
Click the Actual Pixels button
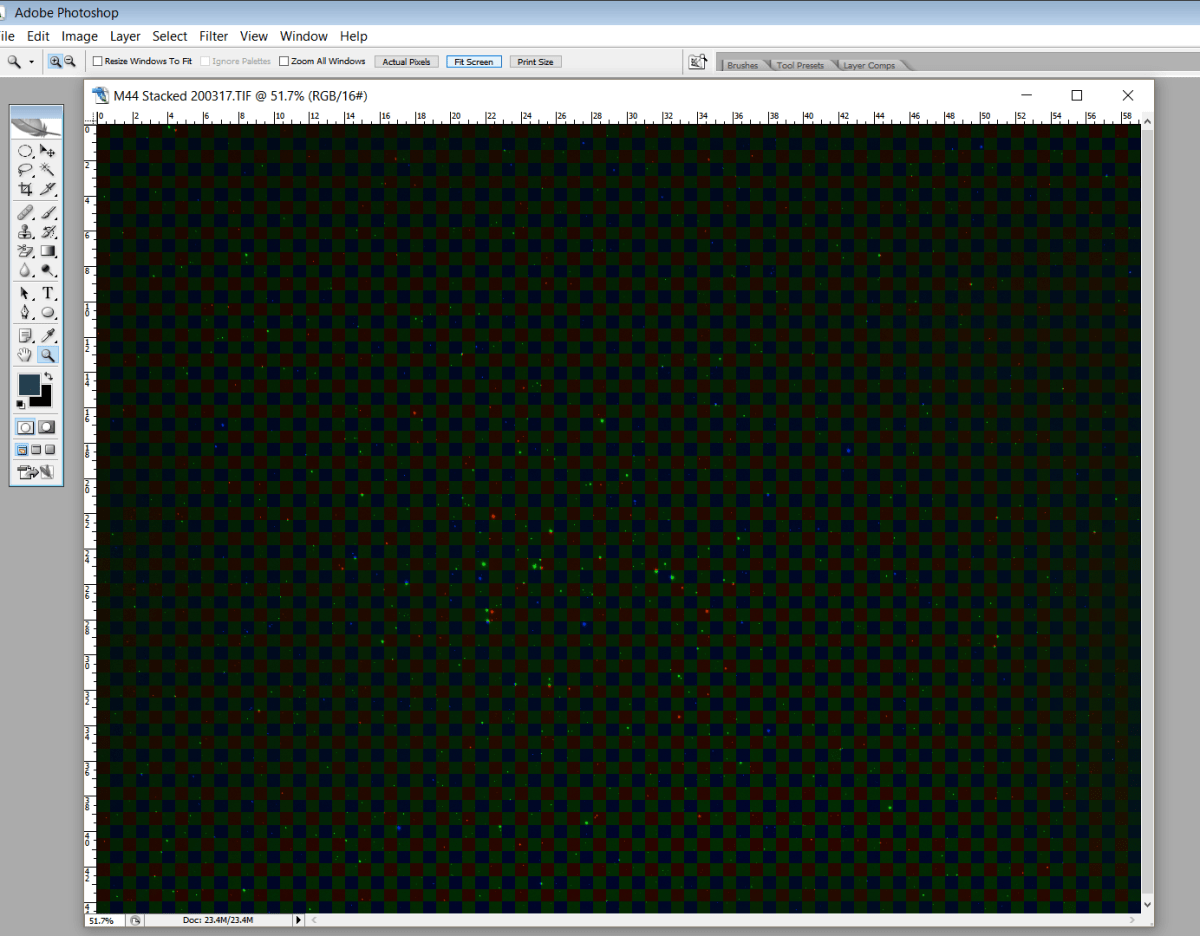click(406, 61)
